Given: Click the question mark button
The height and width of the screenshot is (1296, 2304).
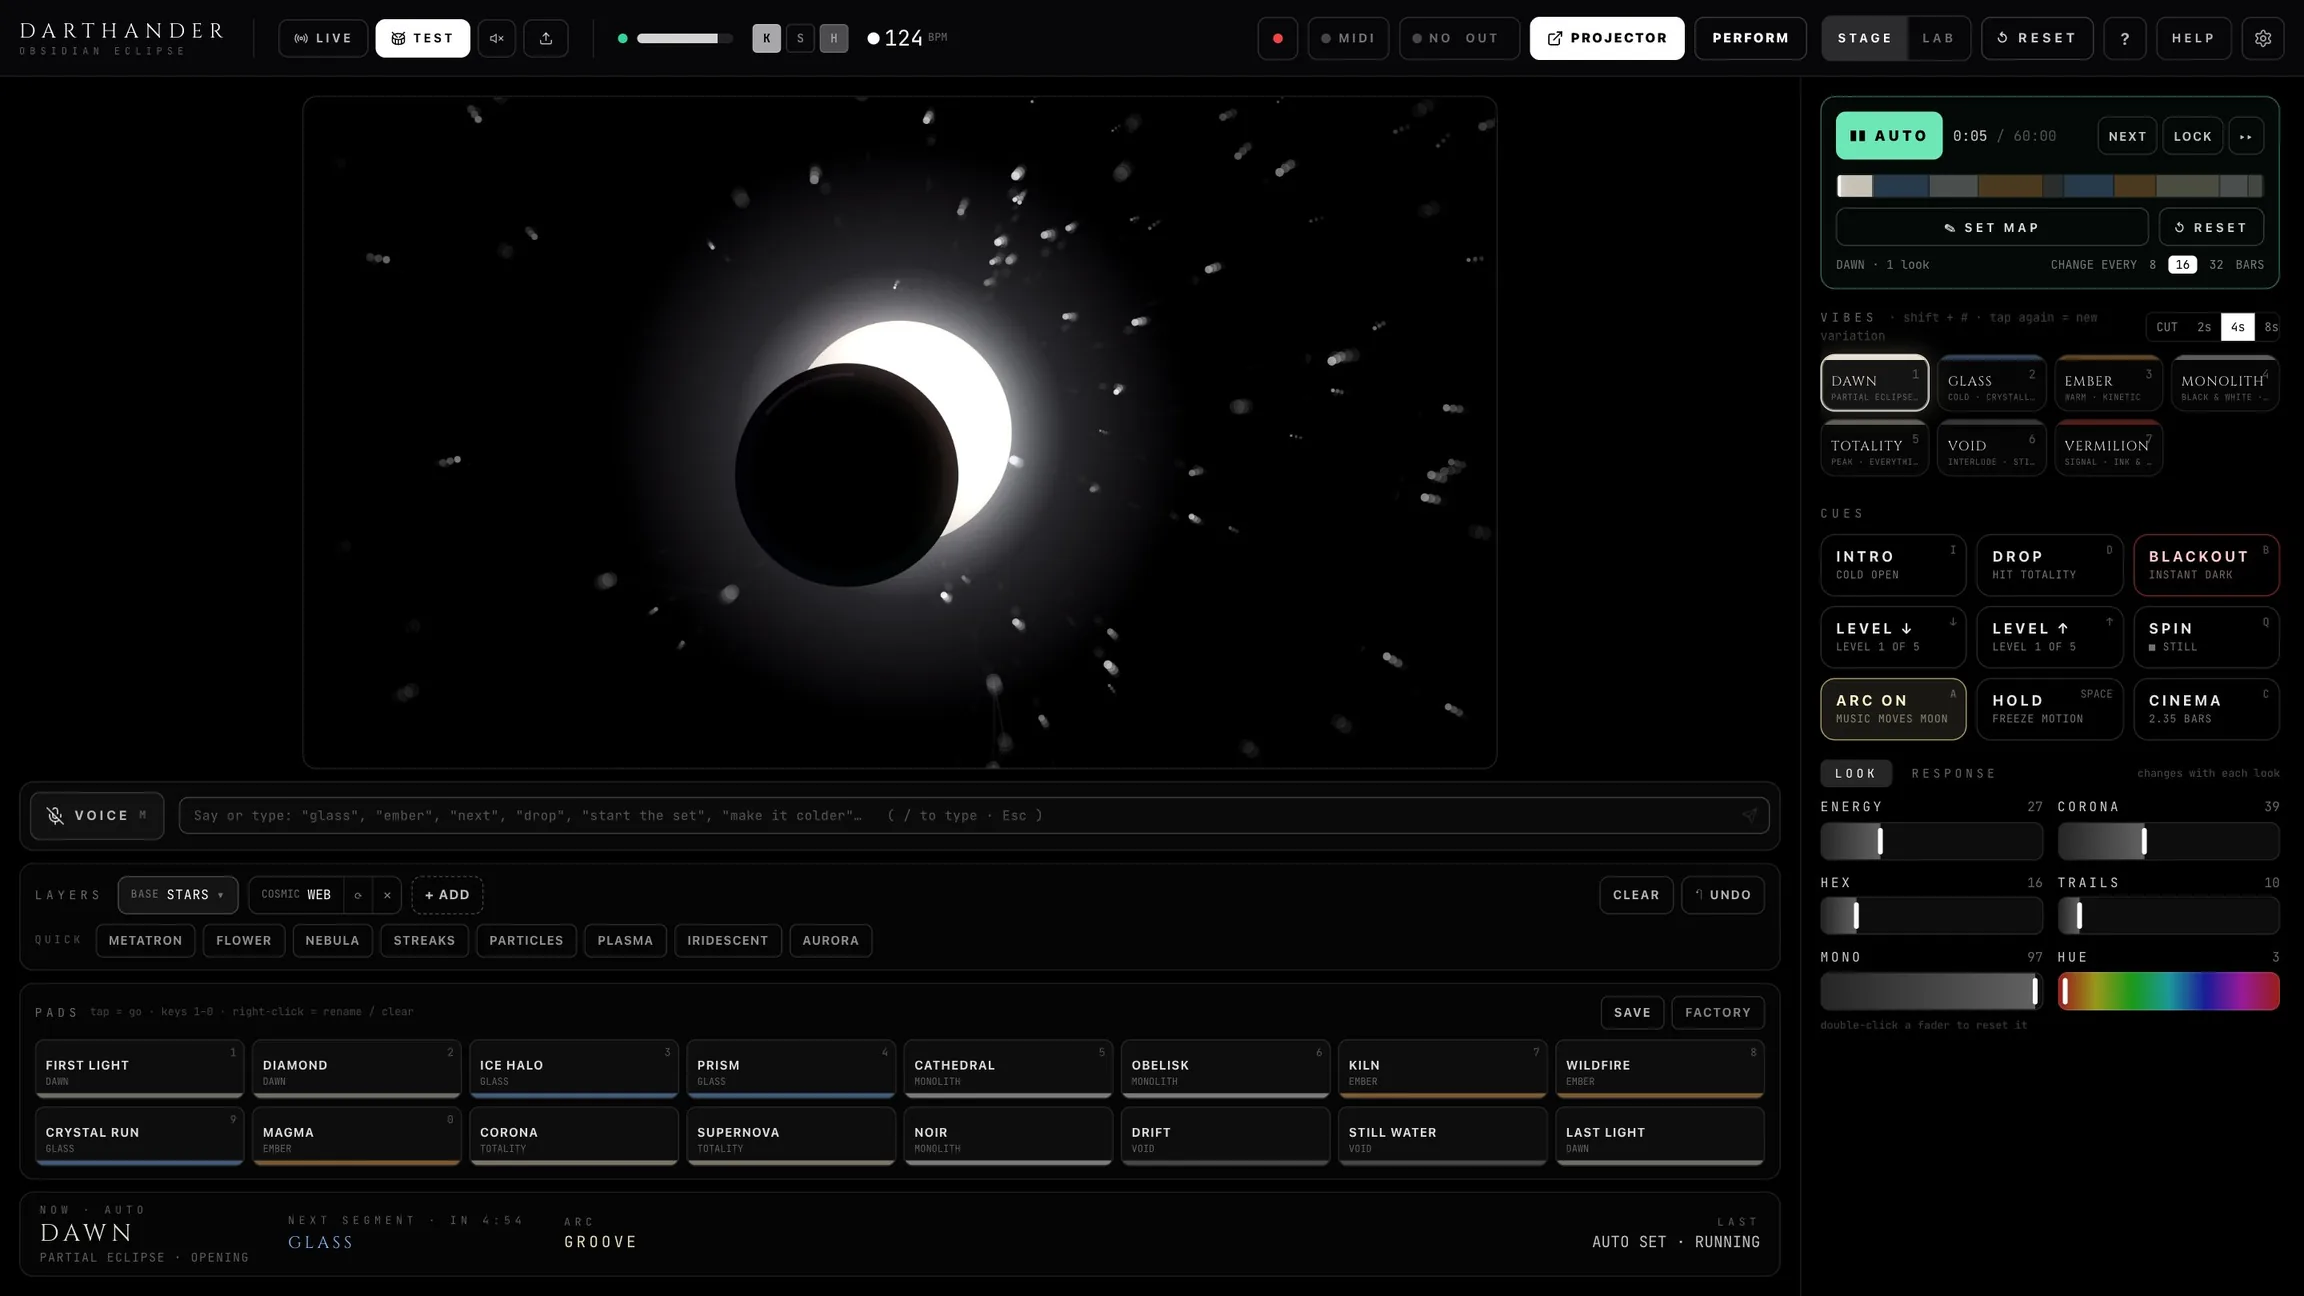Looking at the screenshot, I should [2125, 38].
